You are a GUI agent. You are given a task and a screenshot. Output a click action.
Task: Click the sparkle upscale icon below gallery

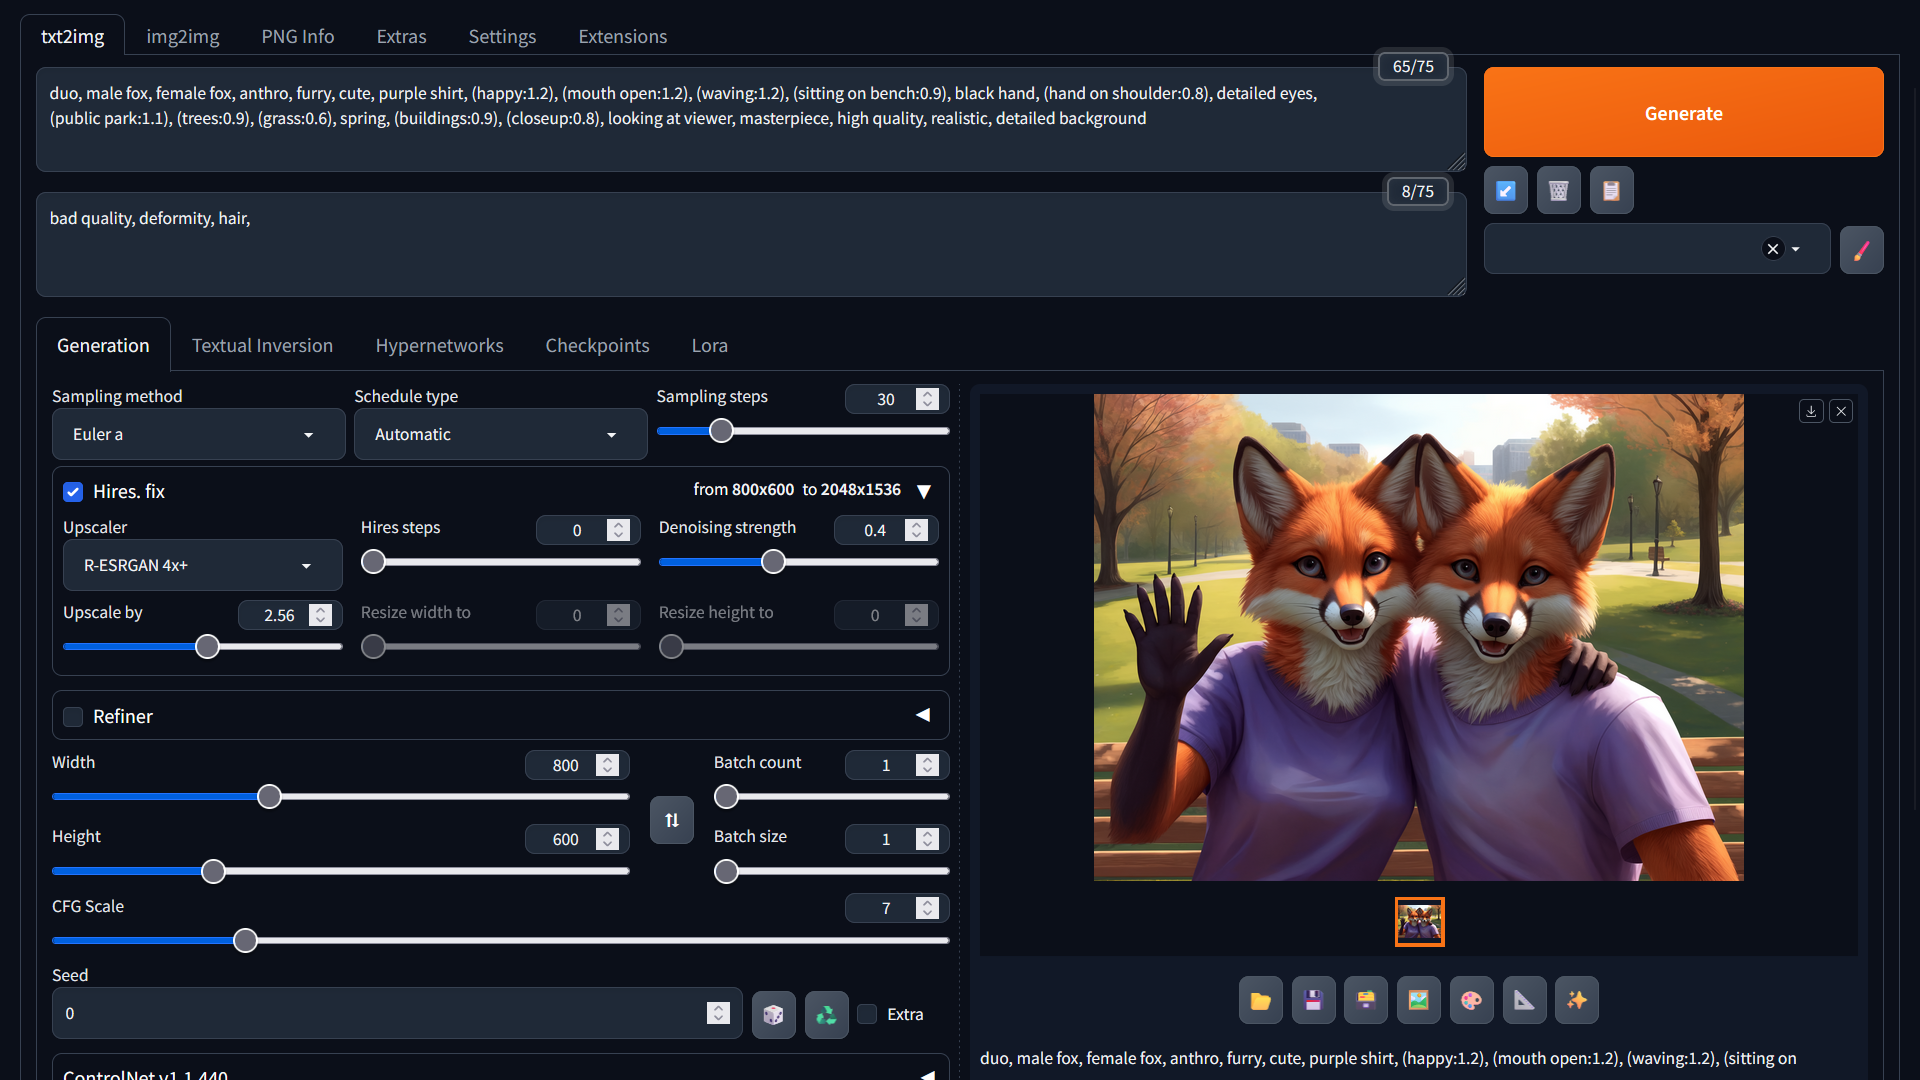(x=1576, y=1000)
